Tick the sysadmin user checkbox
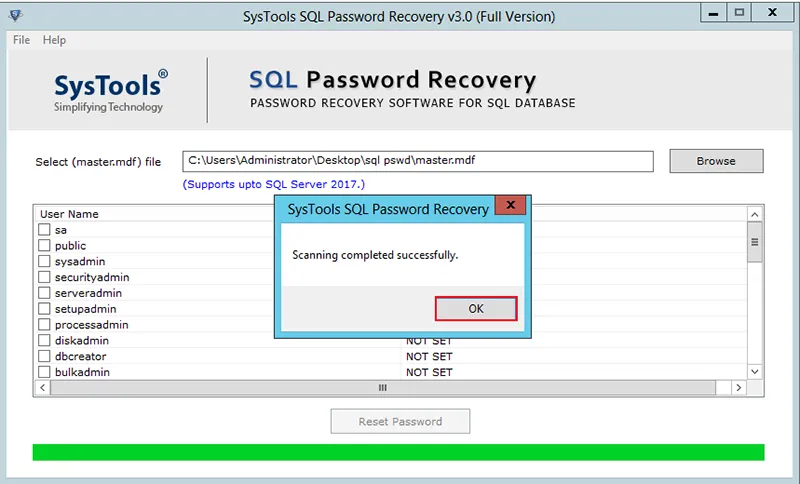Image resolution: width=800 pixels, height=484 pixels. tap(44, 262)
